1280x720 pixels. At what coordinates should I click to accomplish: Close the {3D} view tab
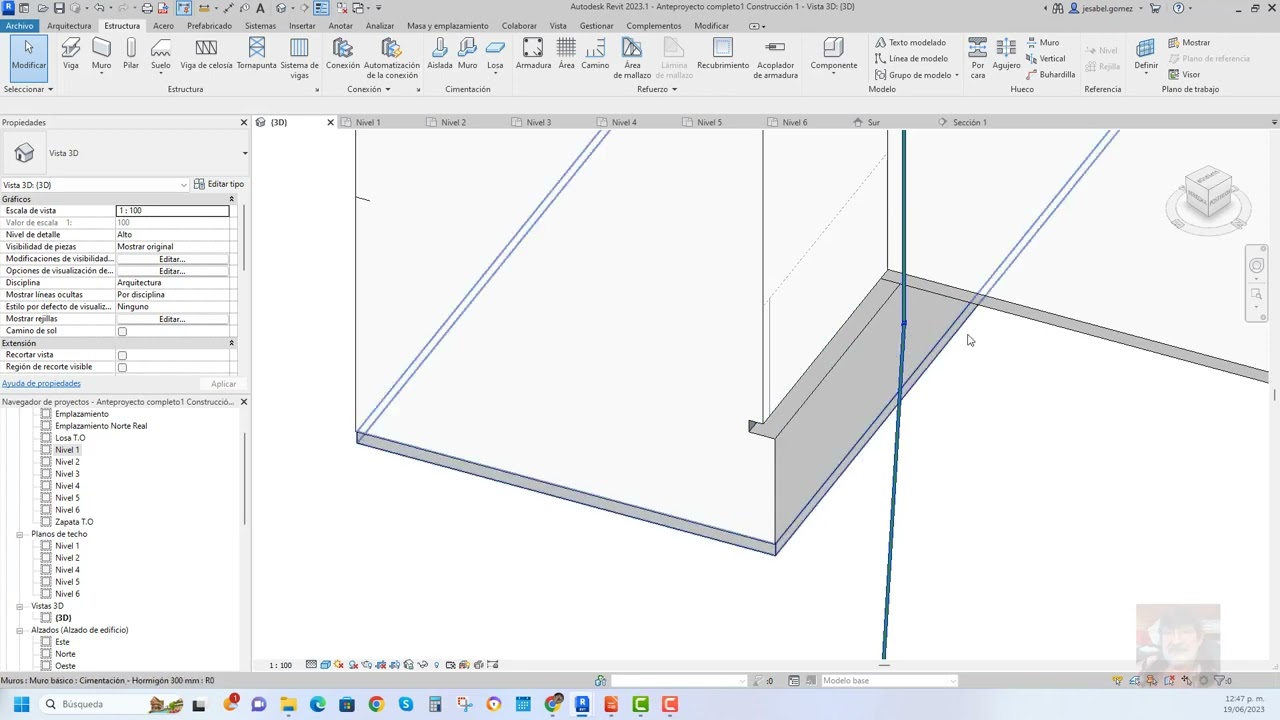[x=330, y=122]
